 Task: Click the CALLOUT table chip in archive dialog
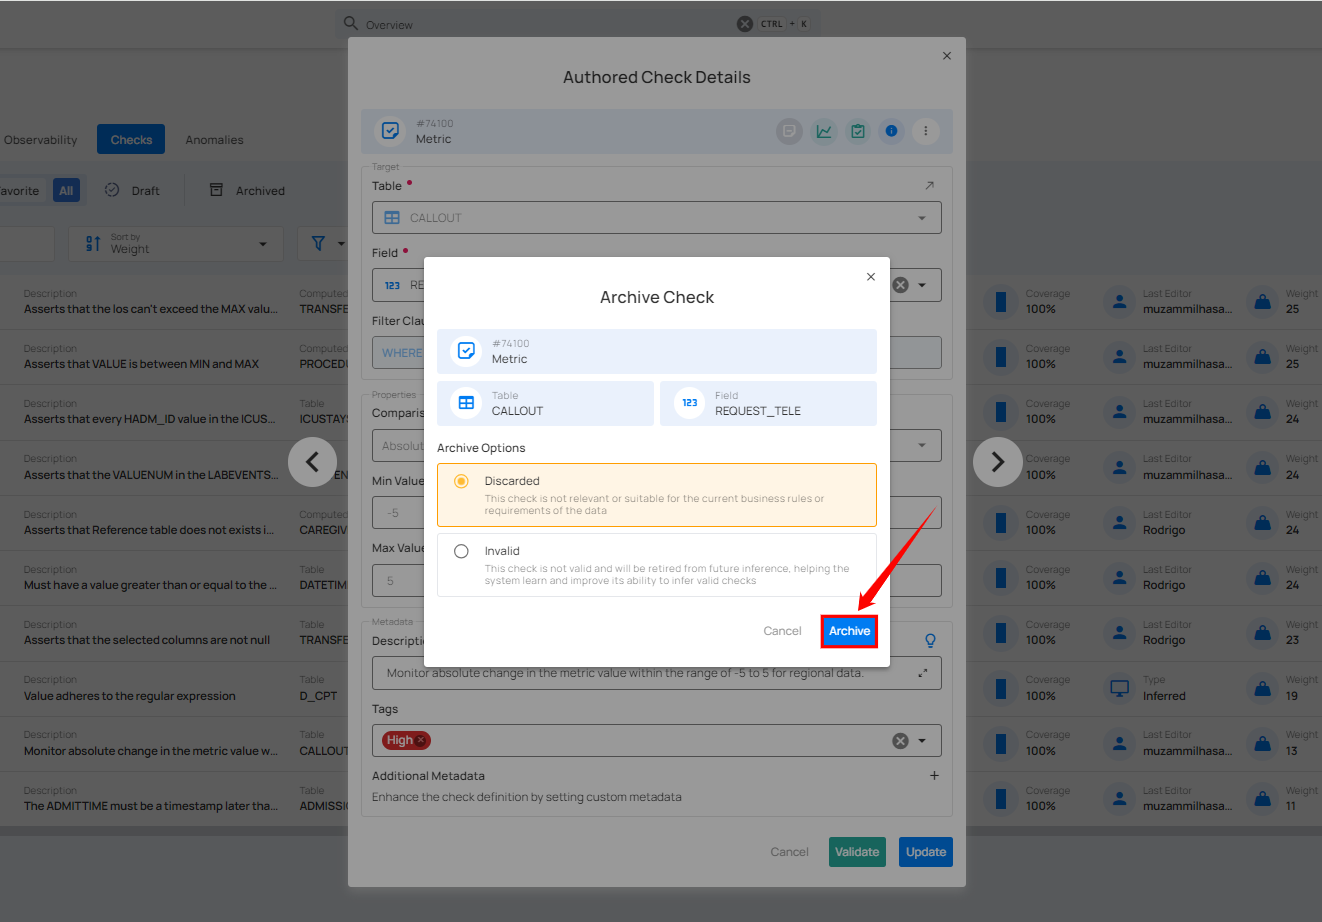click(545, 403)
